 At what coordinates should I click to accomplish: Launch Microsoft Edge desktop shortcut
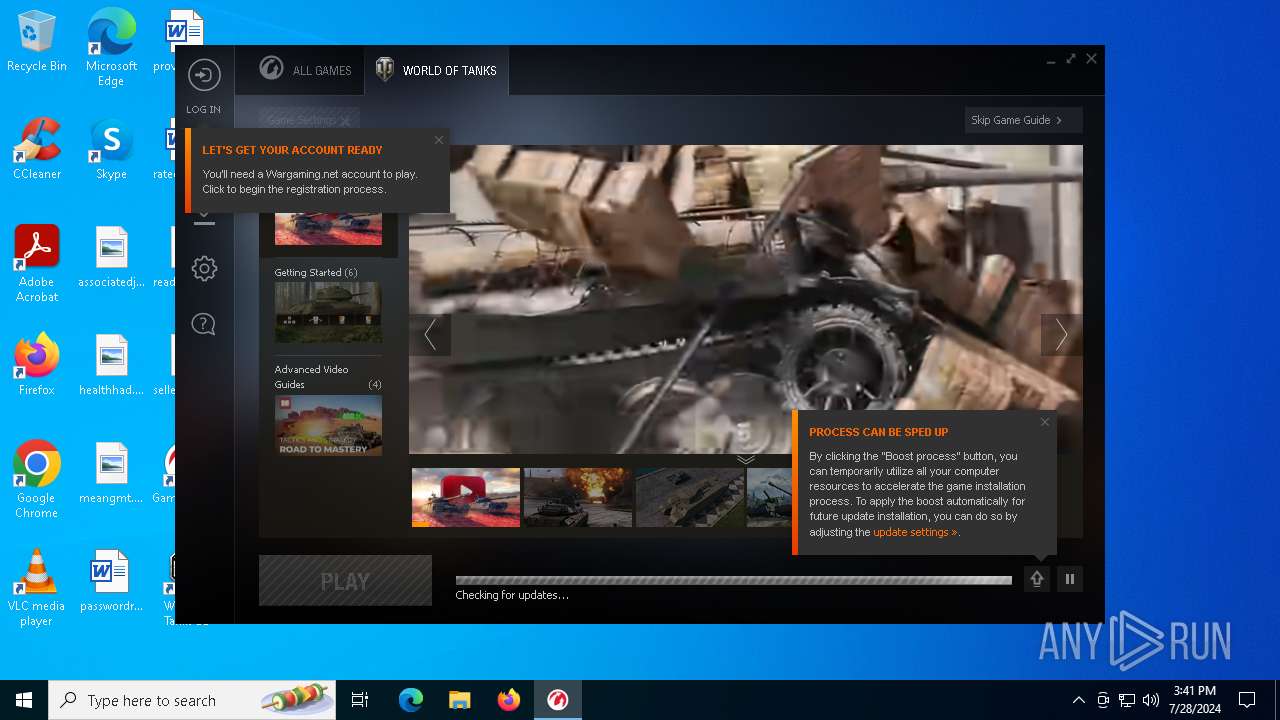pos(111,47)
